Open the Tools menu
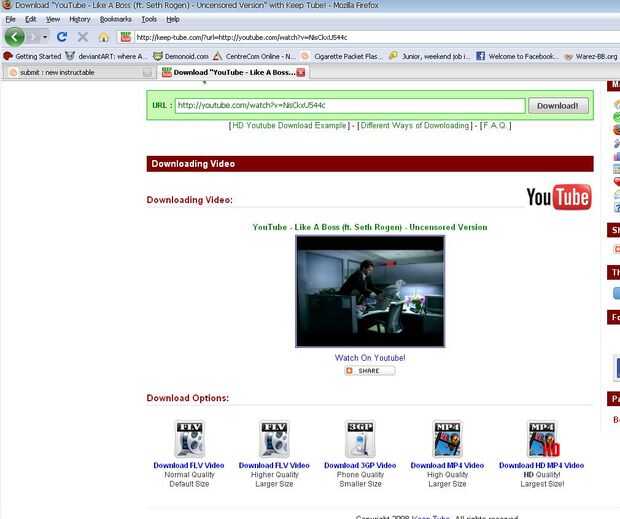 (x=149, y=19)
